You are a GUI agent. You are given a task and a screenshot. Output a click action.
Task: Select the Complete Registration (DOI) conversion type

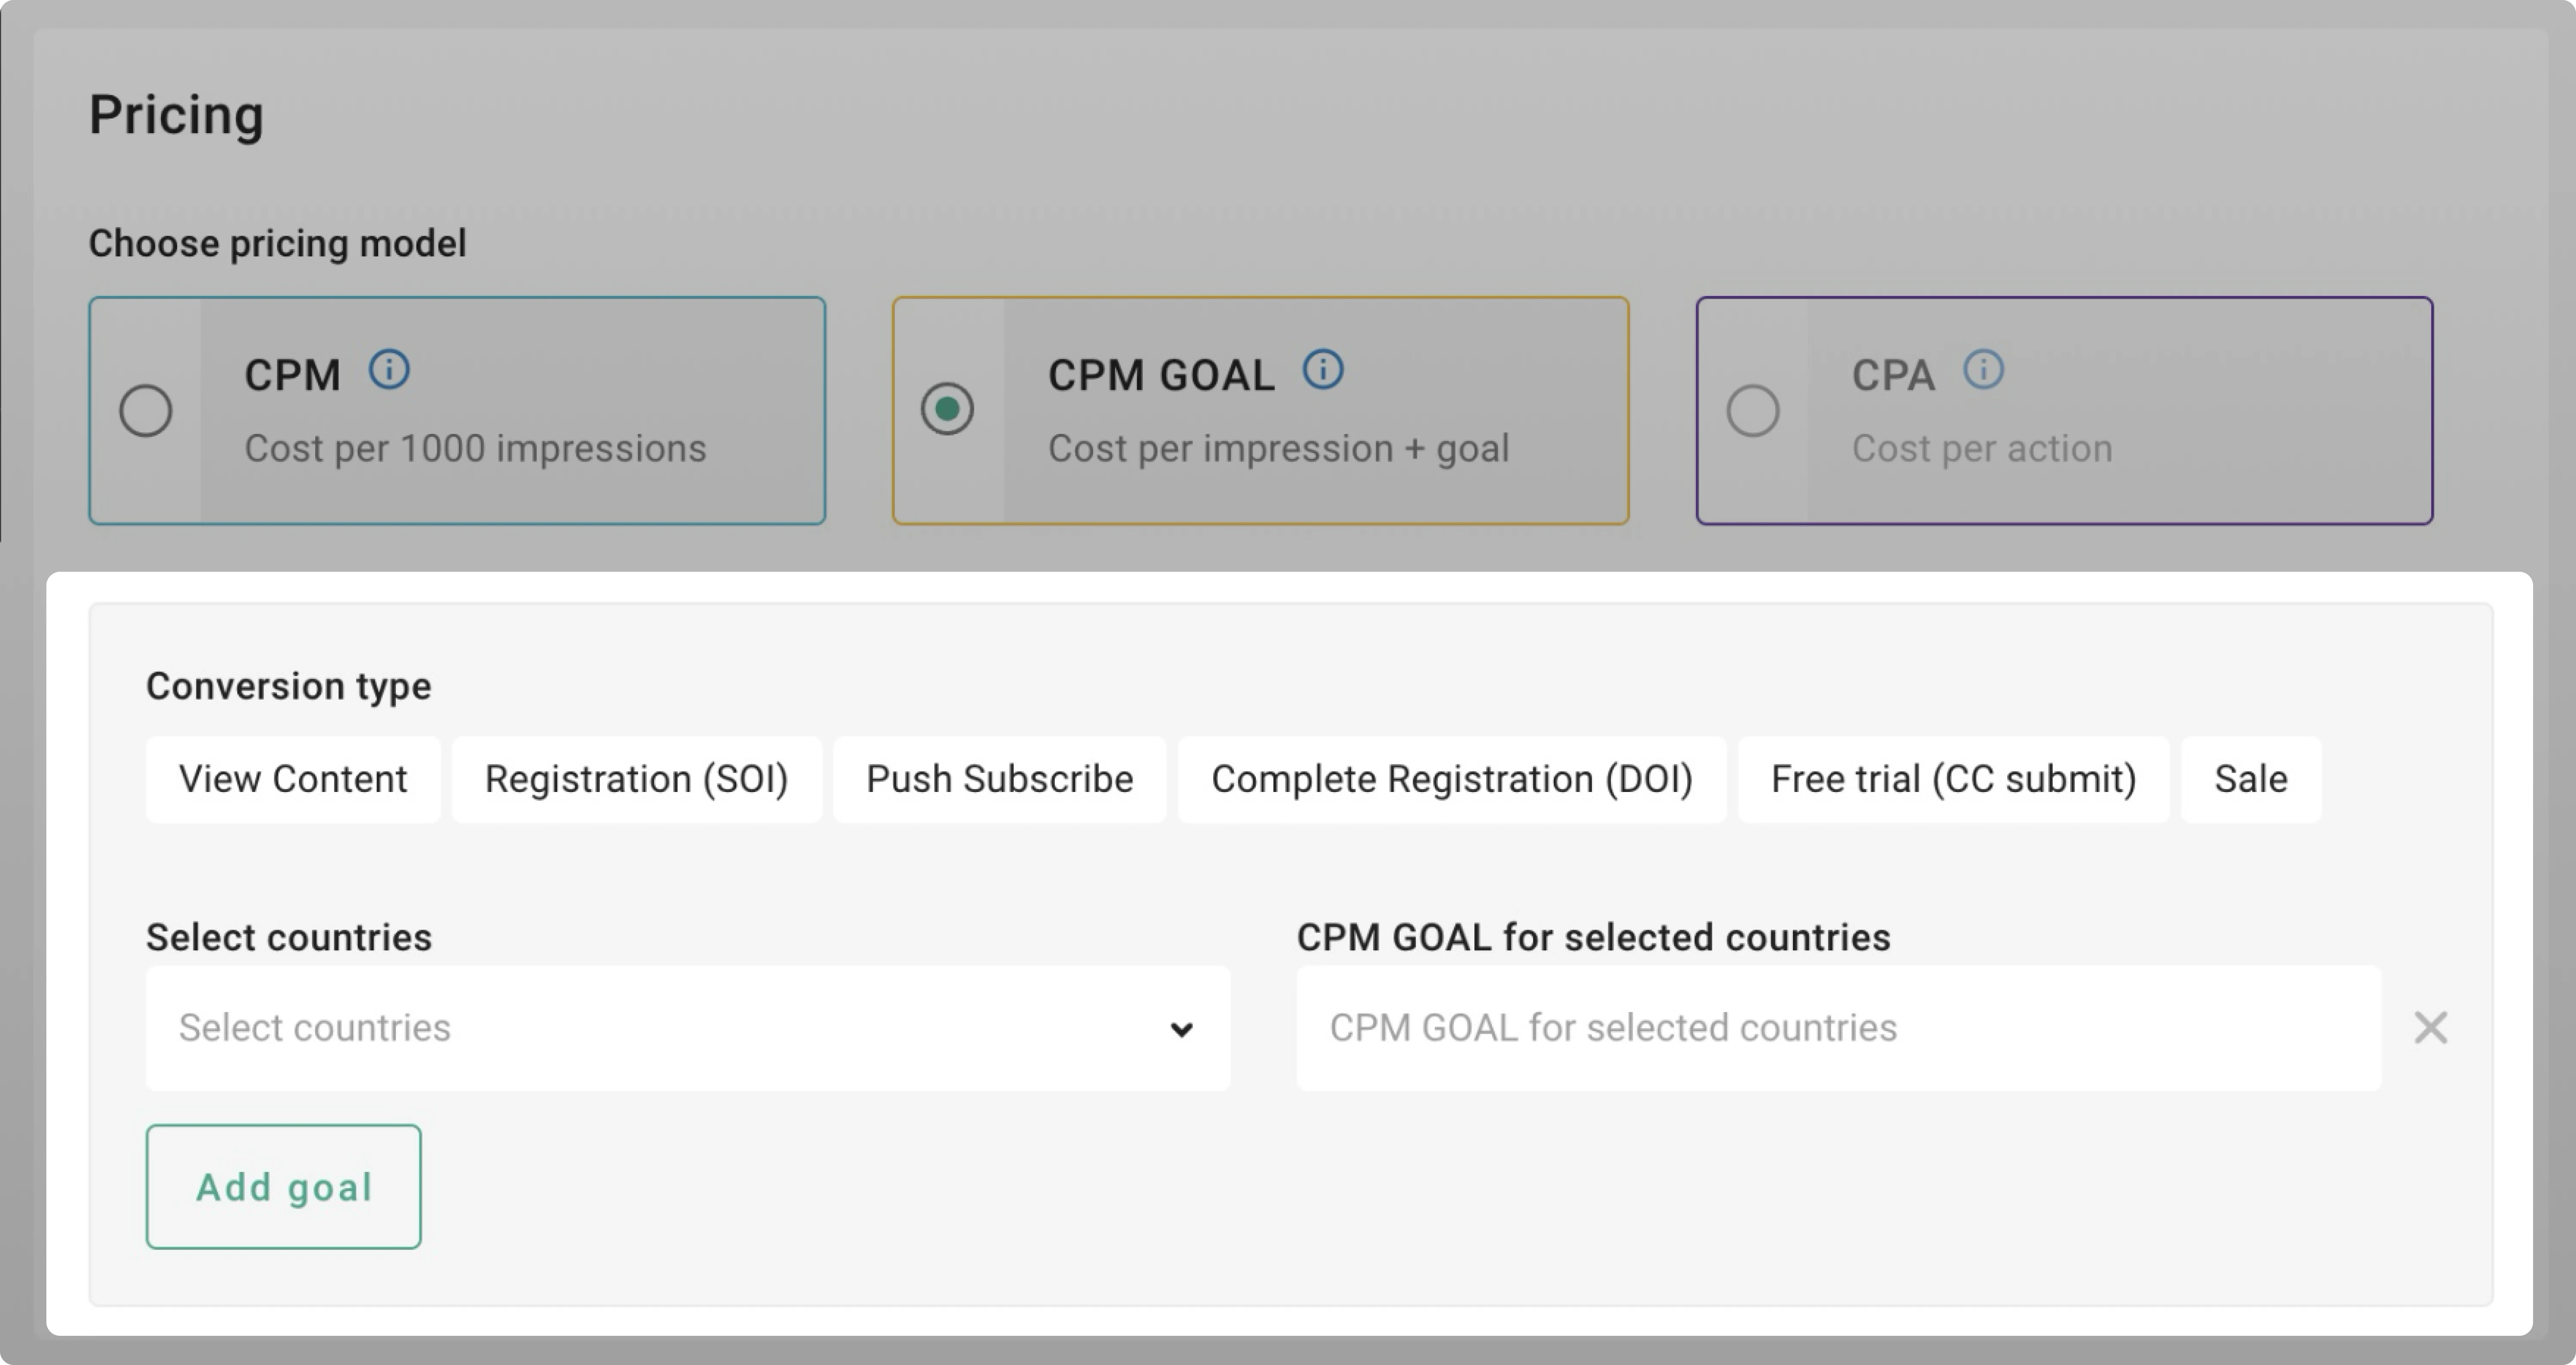tap(1452, 779)
